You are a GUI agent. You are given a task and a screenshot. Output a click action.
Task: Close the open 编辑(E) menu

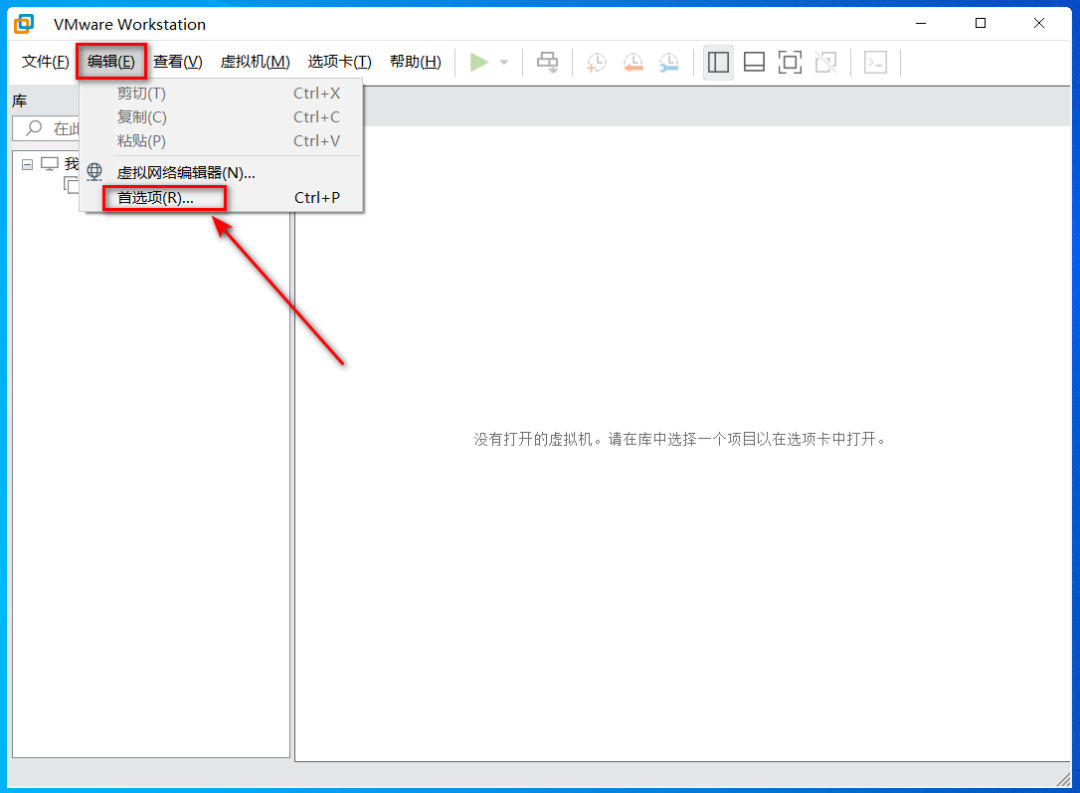point(111,62)
